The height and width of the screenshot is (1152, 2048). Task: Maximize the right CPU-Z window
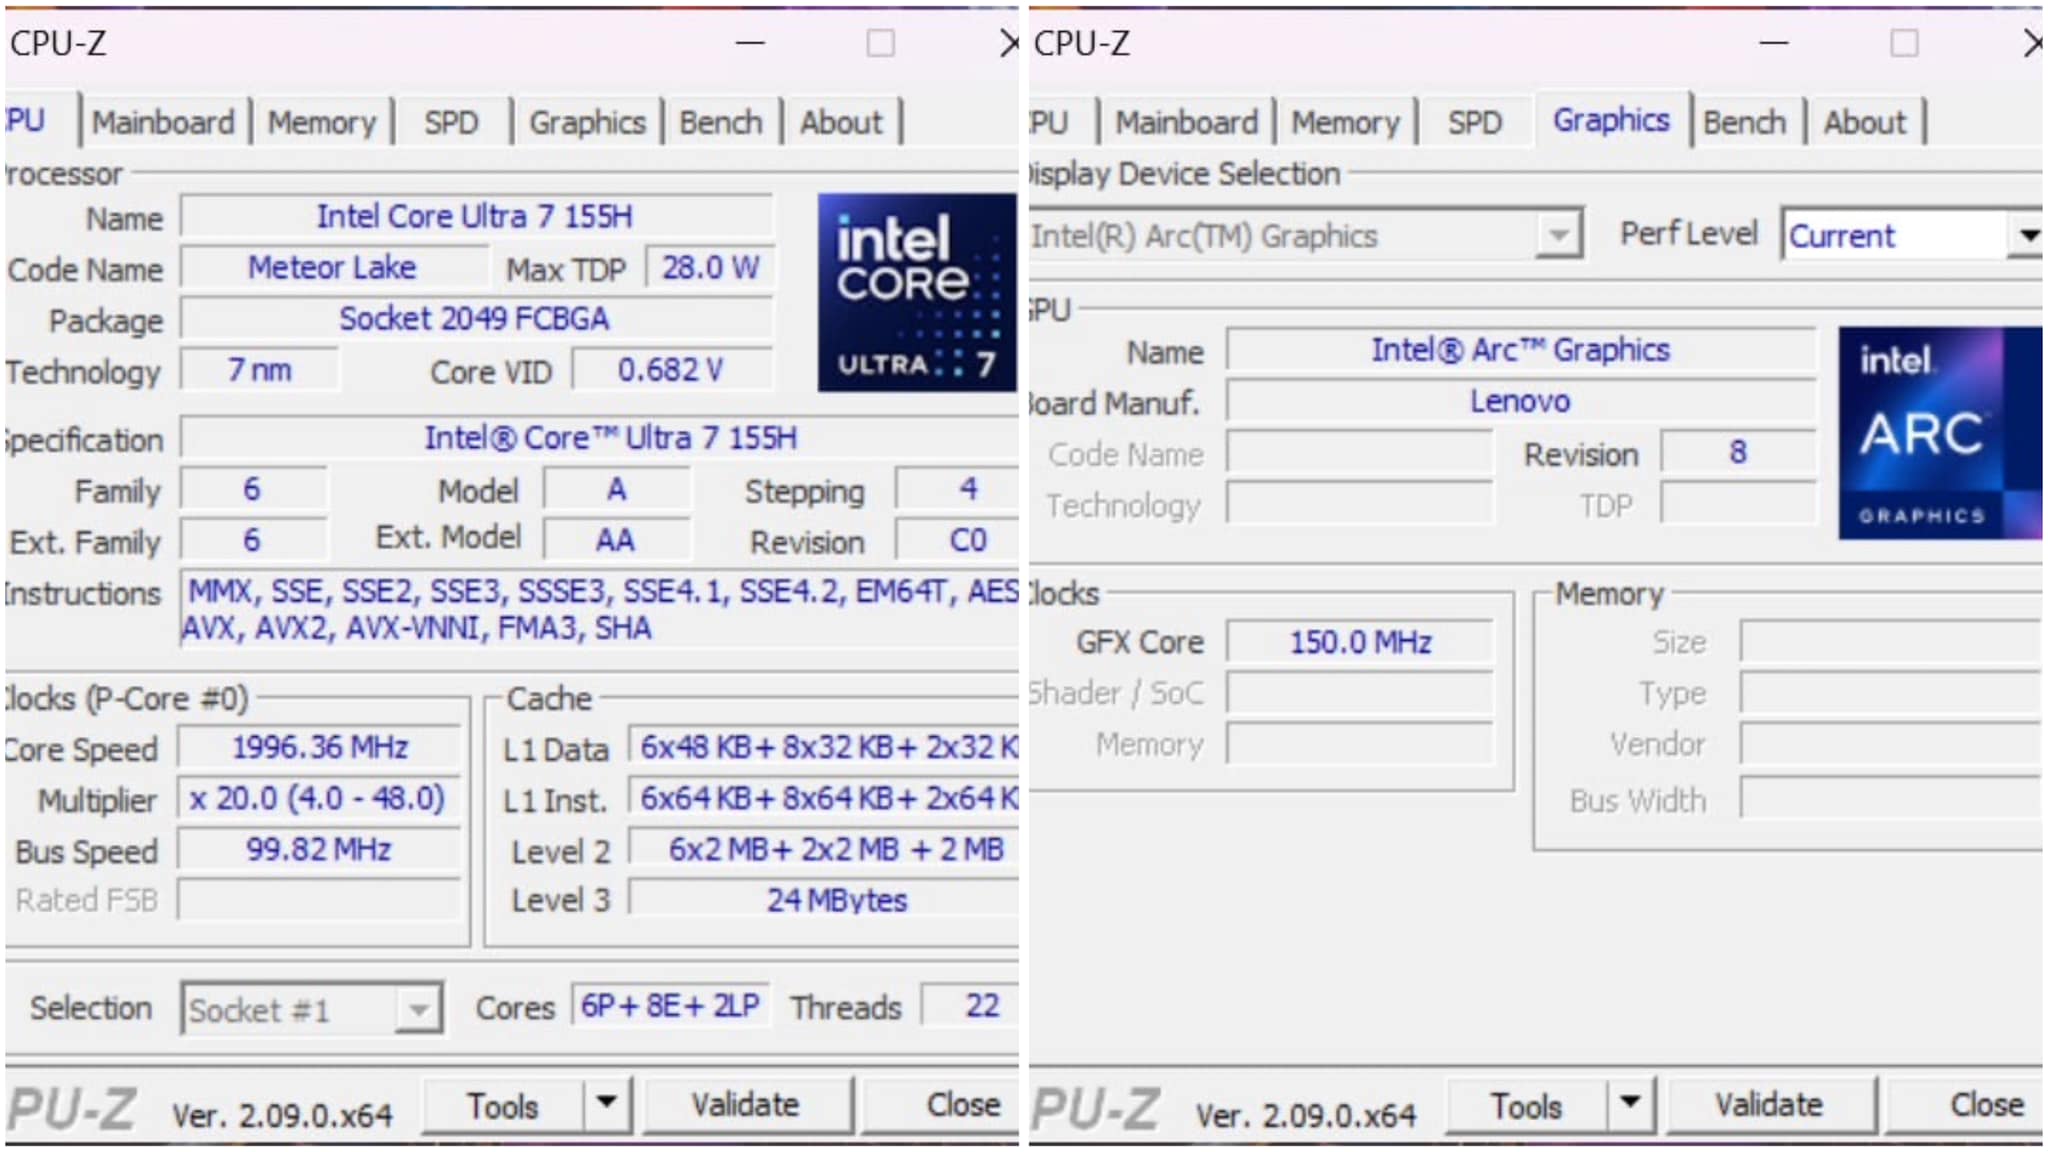pyautogui.click(x=1905, y=43)
